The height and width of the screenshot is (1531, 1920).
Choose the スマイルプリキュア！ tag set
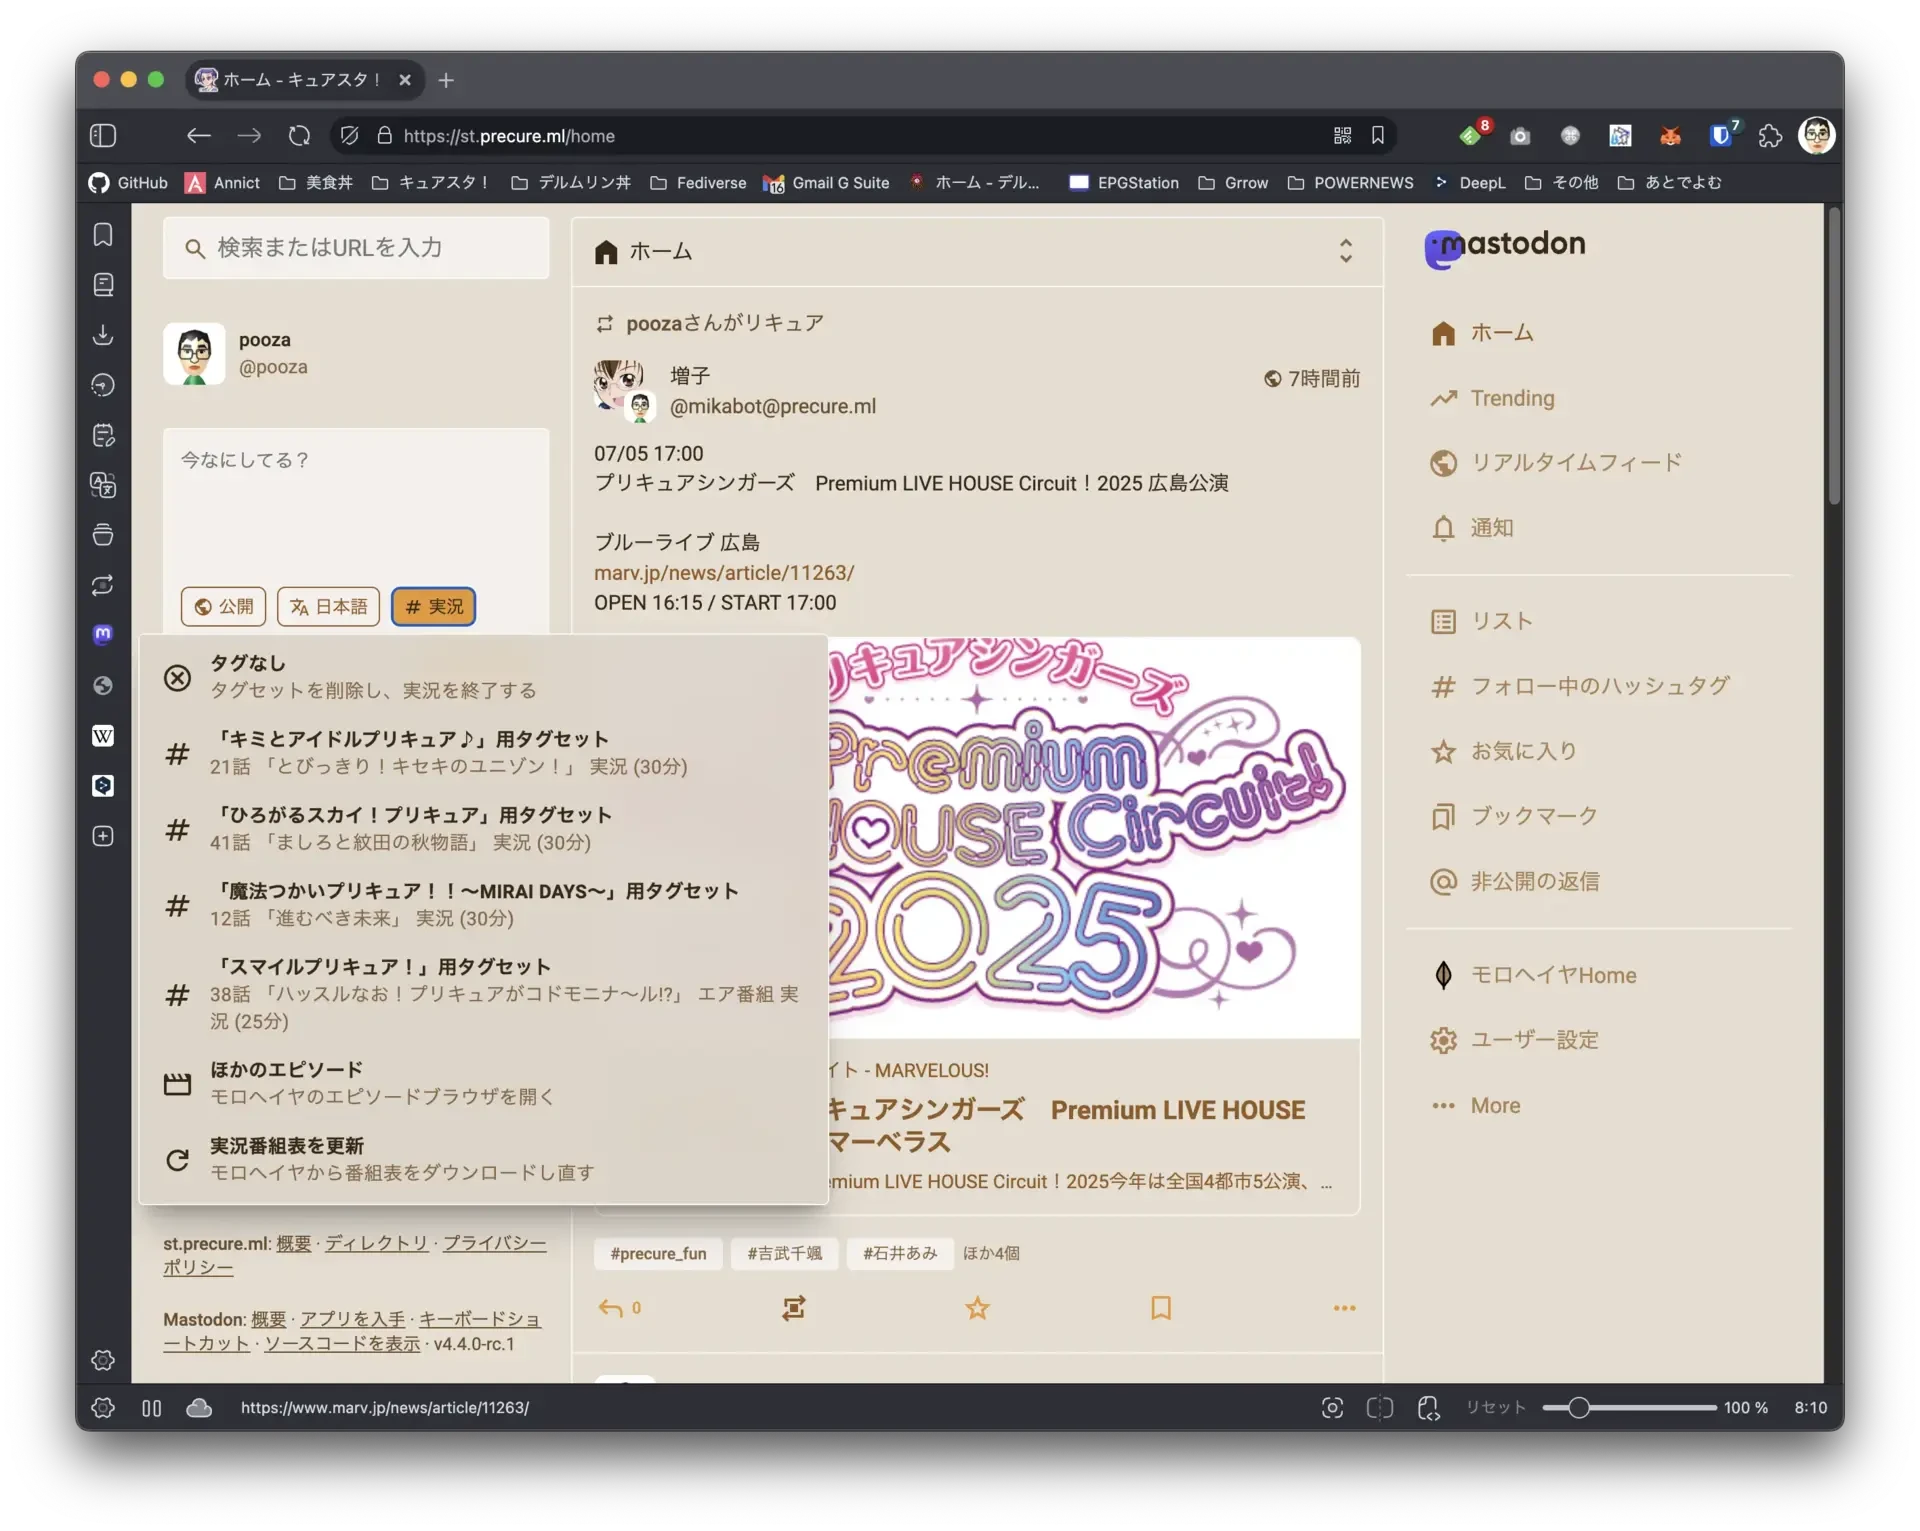tap(484, 993)
